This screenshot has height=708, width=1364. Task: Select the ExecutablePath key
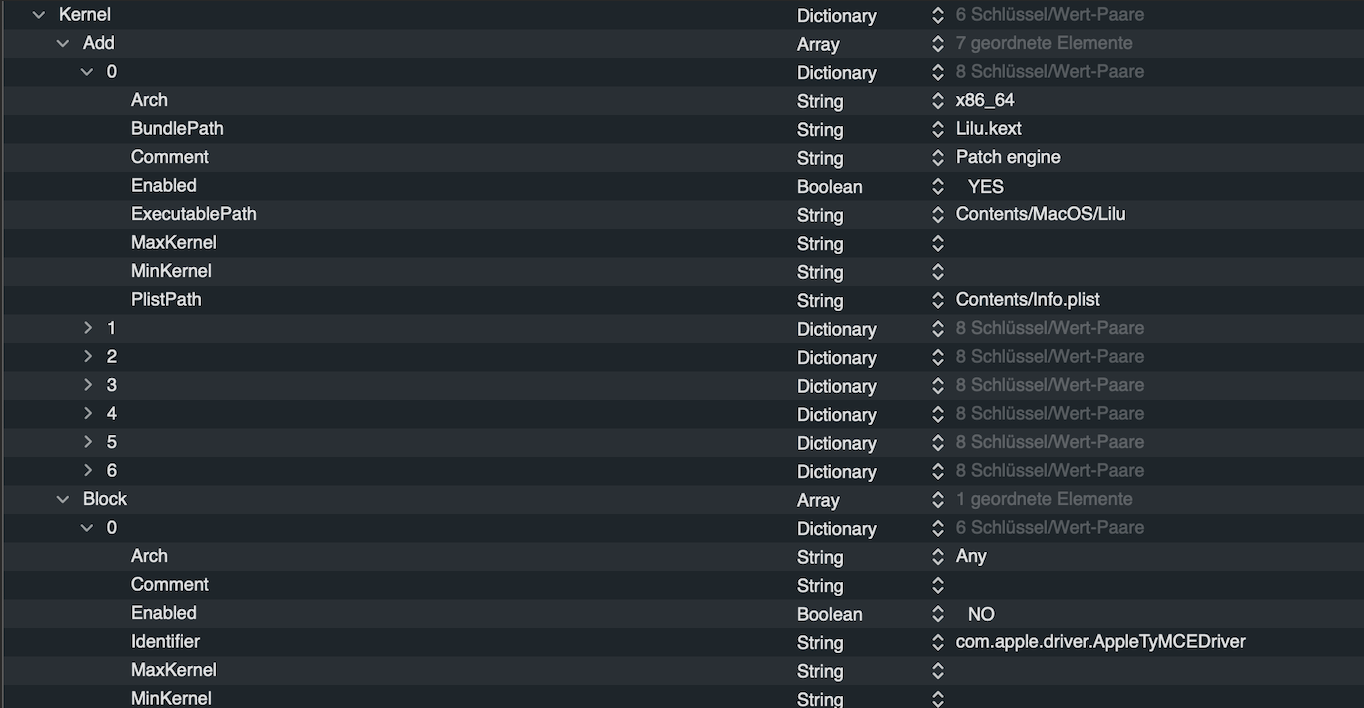[193, 214]
